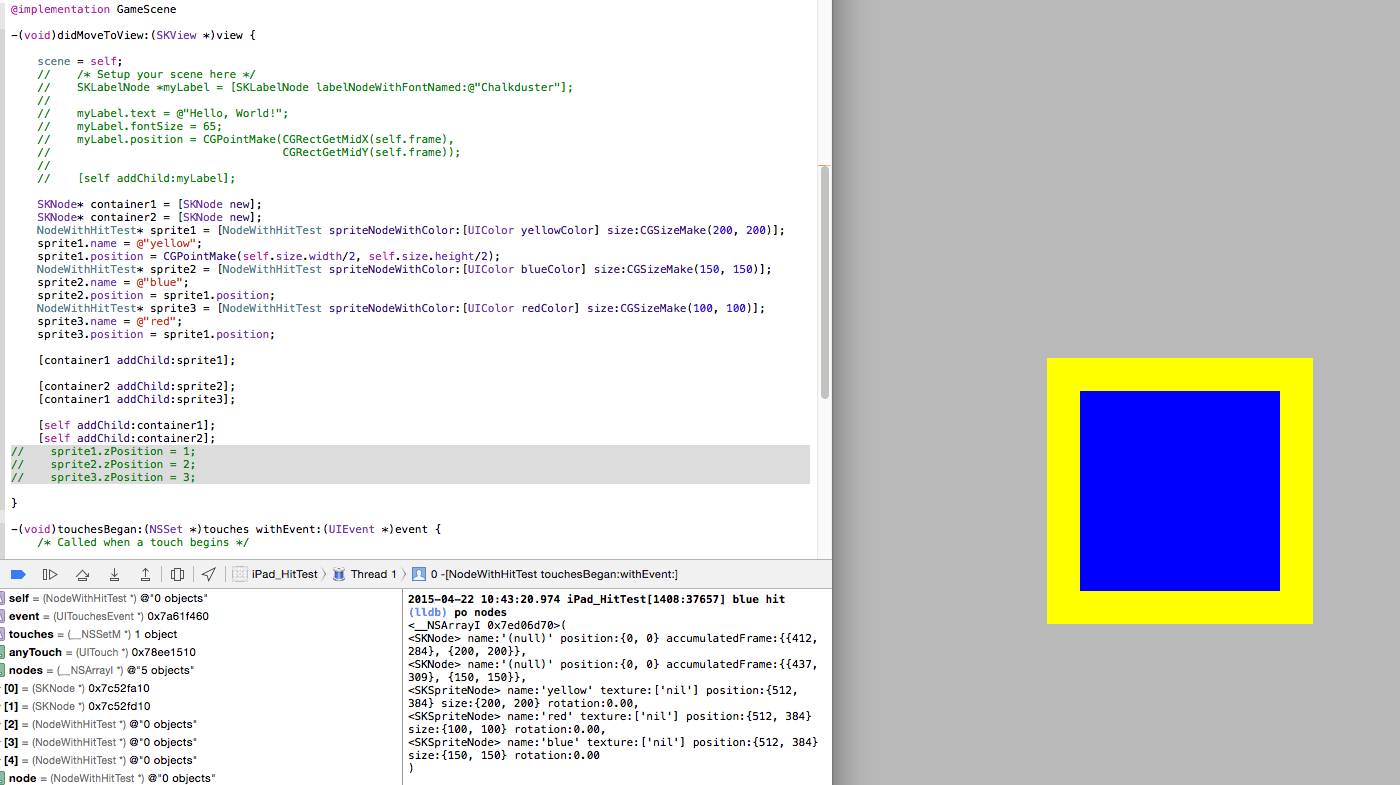Select array element [3] row
The width and height of the screenshot is (1400, 785).
(x=200, y=742)
